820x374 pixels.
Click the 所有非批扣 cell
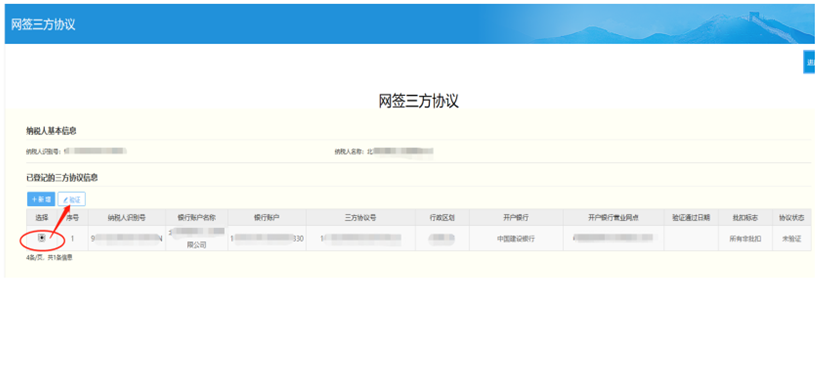point(745,239)
